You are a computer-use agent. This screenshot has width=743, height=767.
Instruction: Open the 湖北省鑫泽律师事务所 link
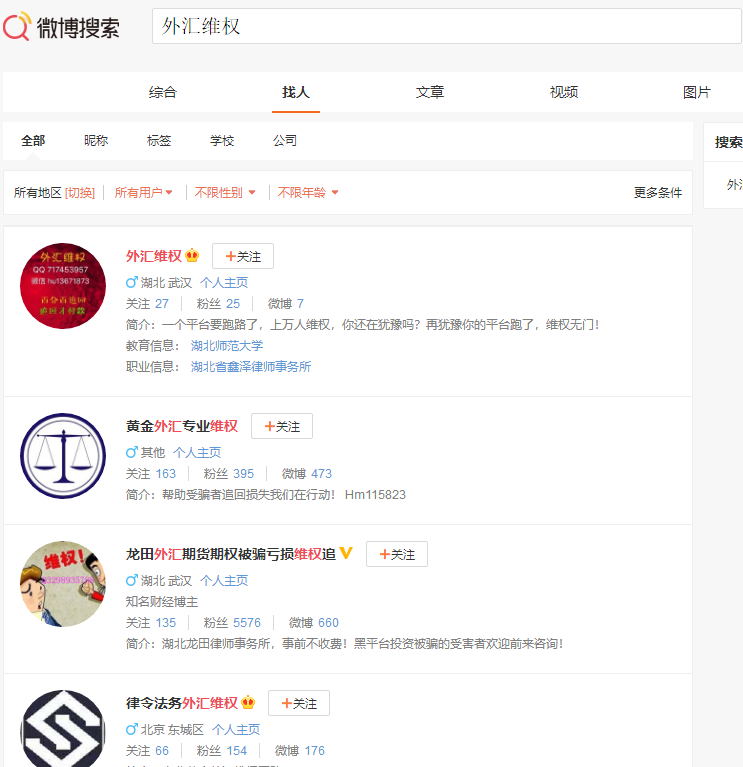[x=251, y=367]
